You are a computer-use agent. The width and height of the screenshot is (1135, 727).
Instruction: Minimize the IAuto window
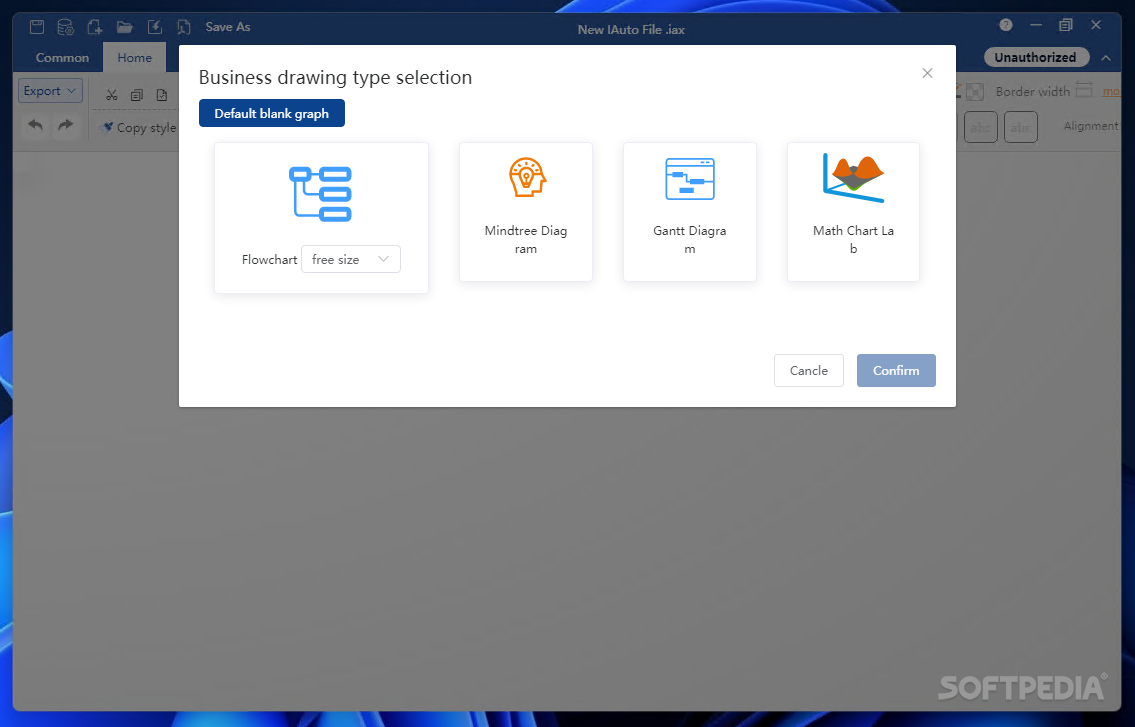tap(1036, 25)
